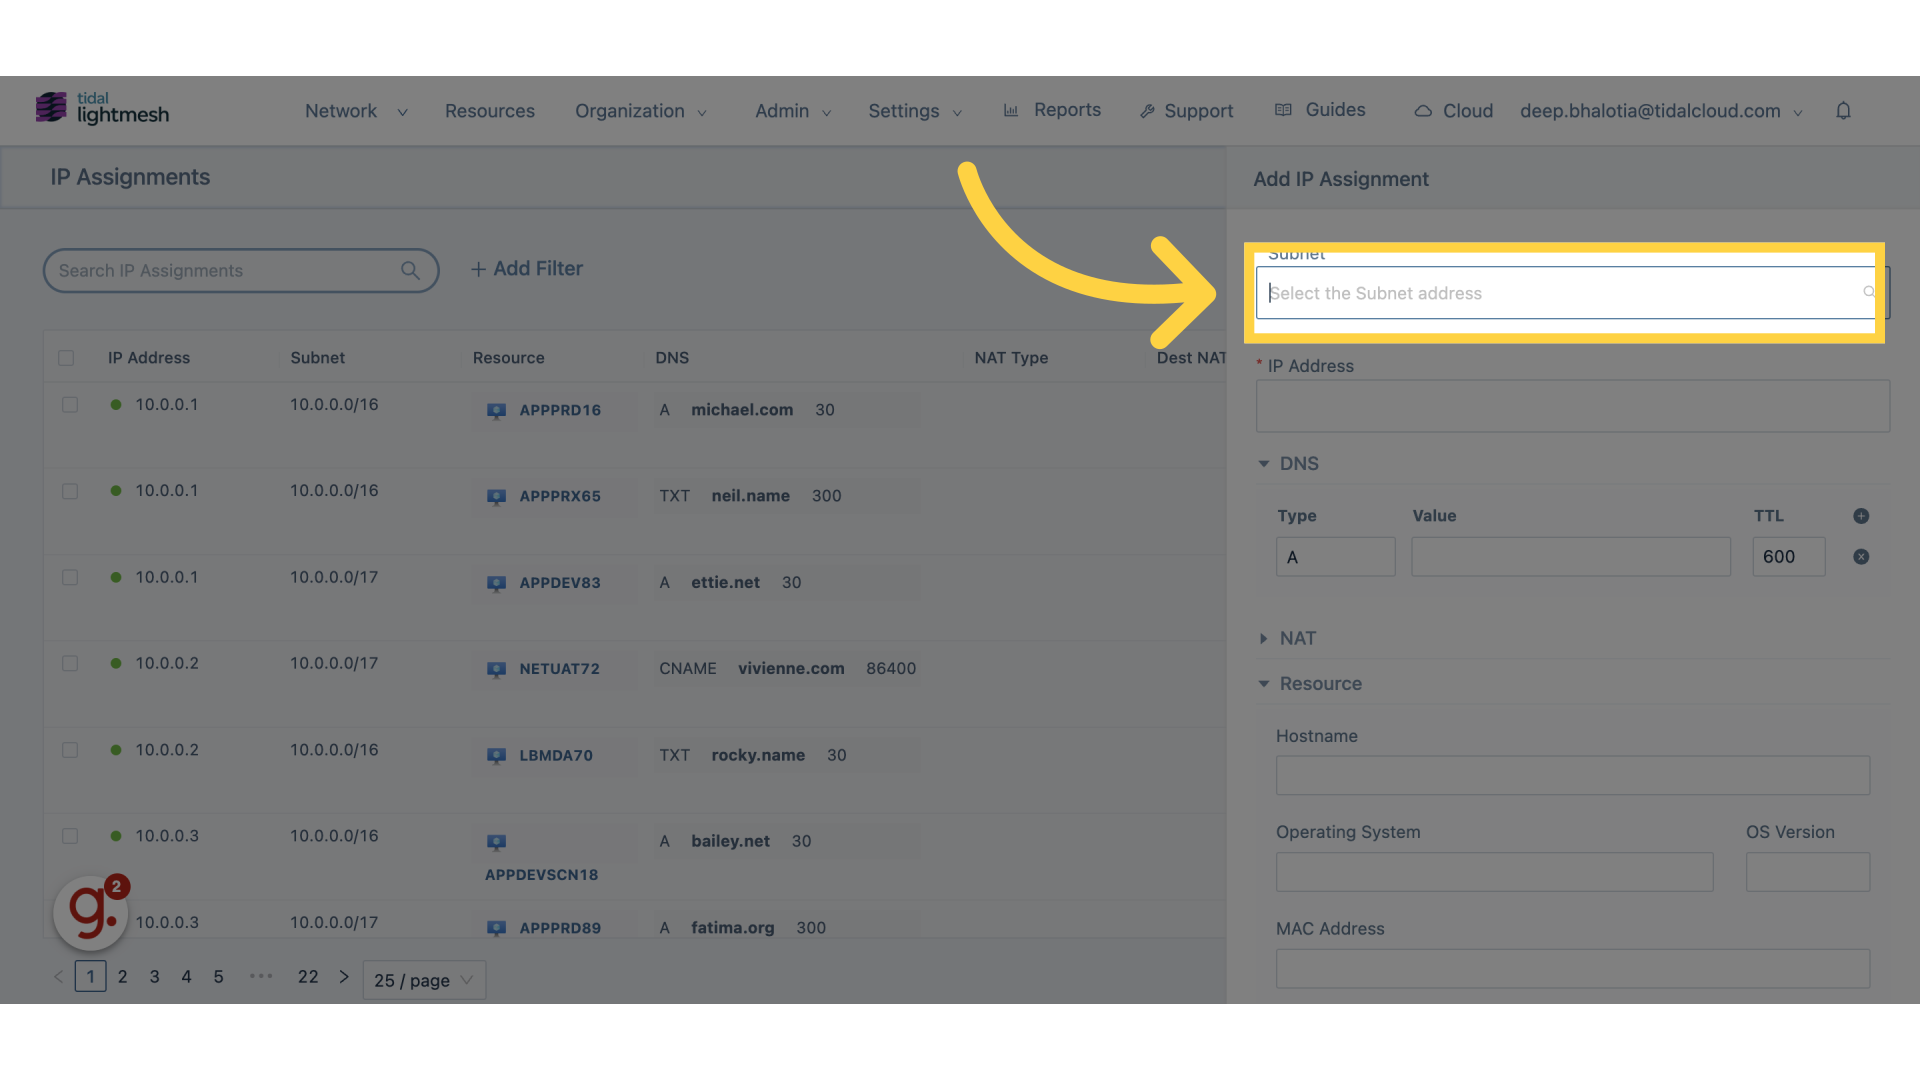This screenshot has width=1920, height=1080.
Task: Toggle the select-all checkbox in table header
Action: (66, 358)
